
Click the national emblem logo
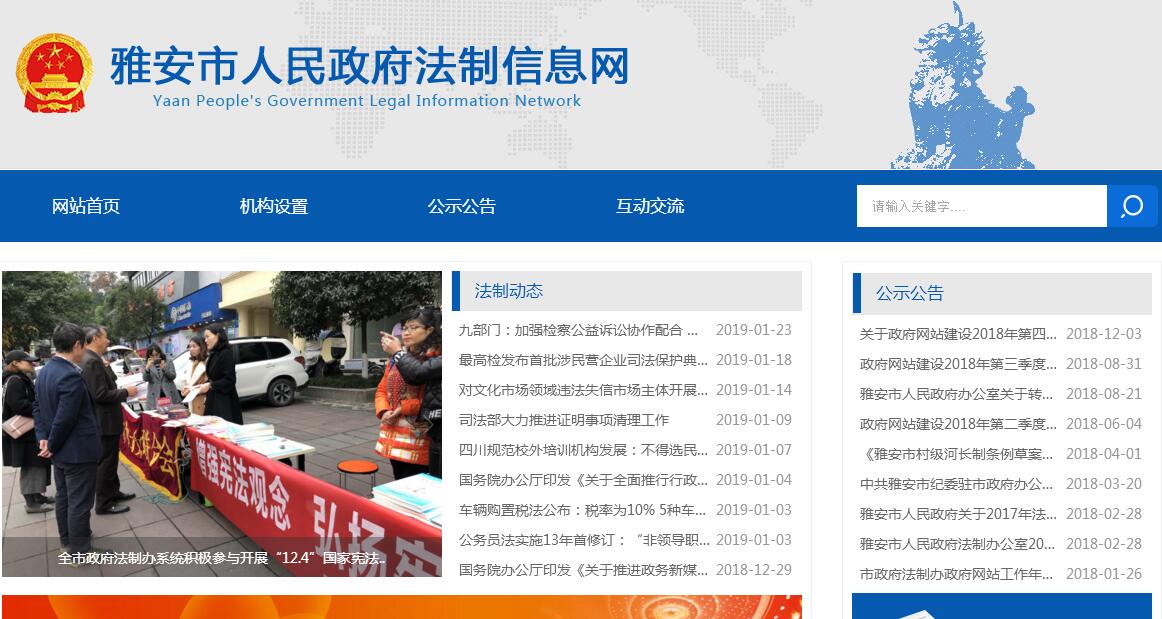53,74
